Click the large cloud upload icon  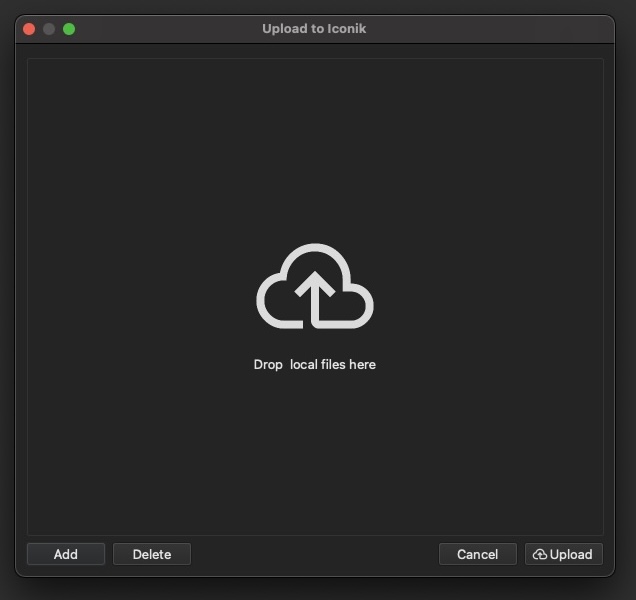(315, 286)
